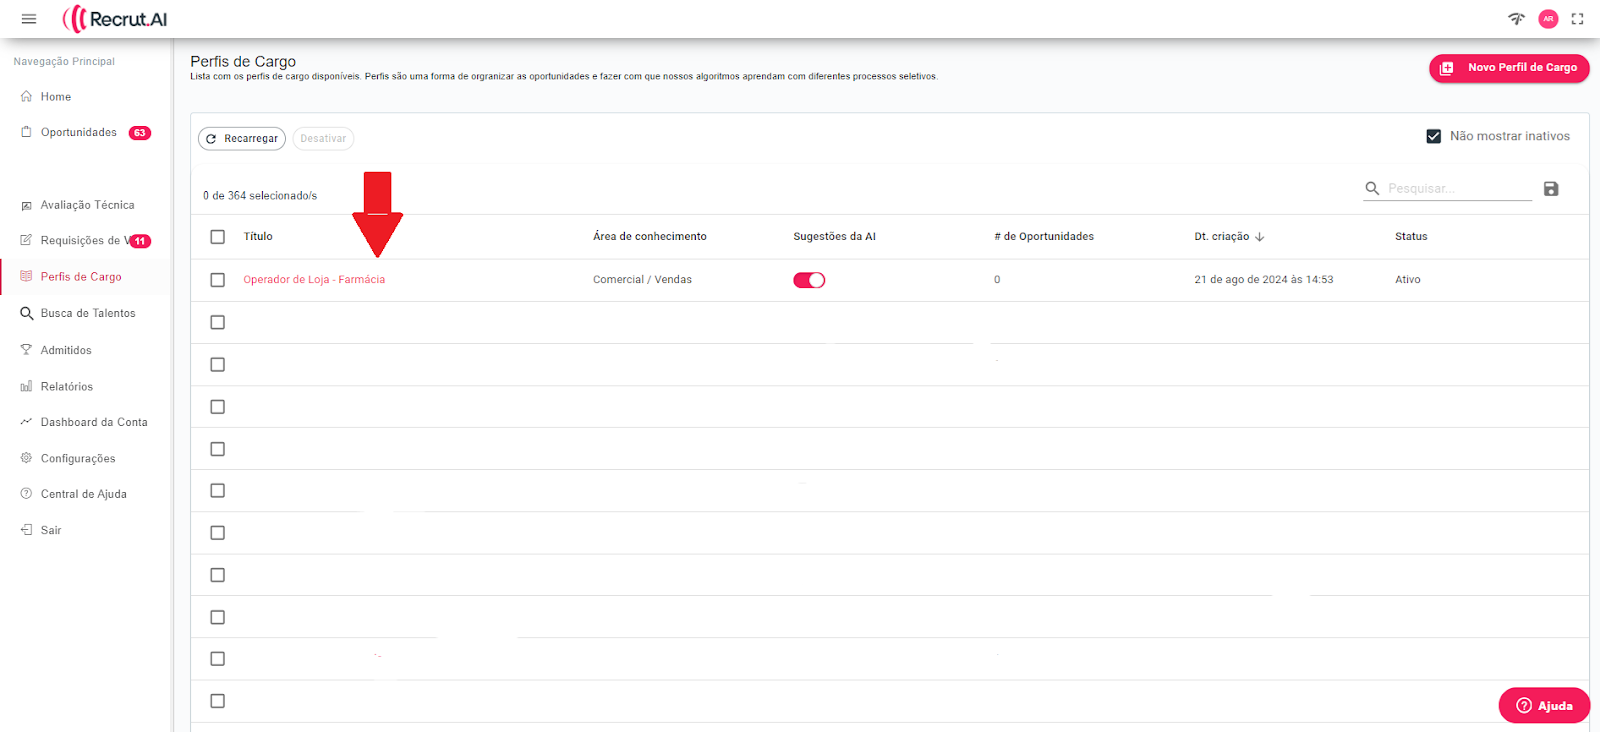Open Relatórios from sidebar
This screenshot has height=732, width=1600.
coord(66,387)
